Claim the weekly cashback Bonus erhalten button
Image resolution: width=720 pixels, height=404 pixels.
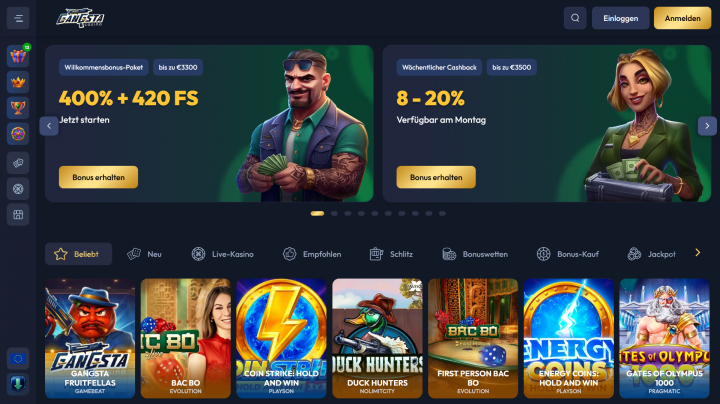[436, 177]
